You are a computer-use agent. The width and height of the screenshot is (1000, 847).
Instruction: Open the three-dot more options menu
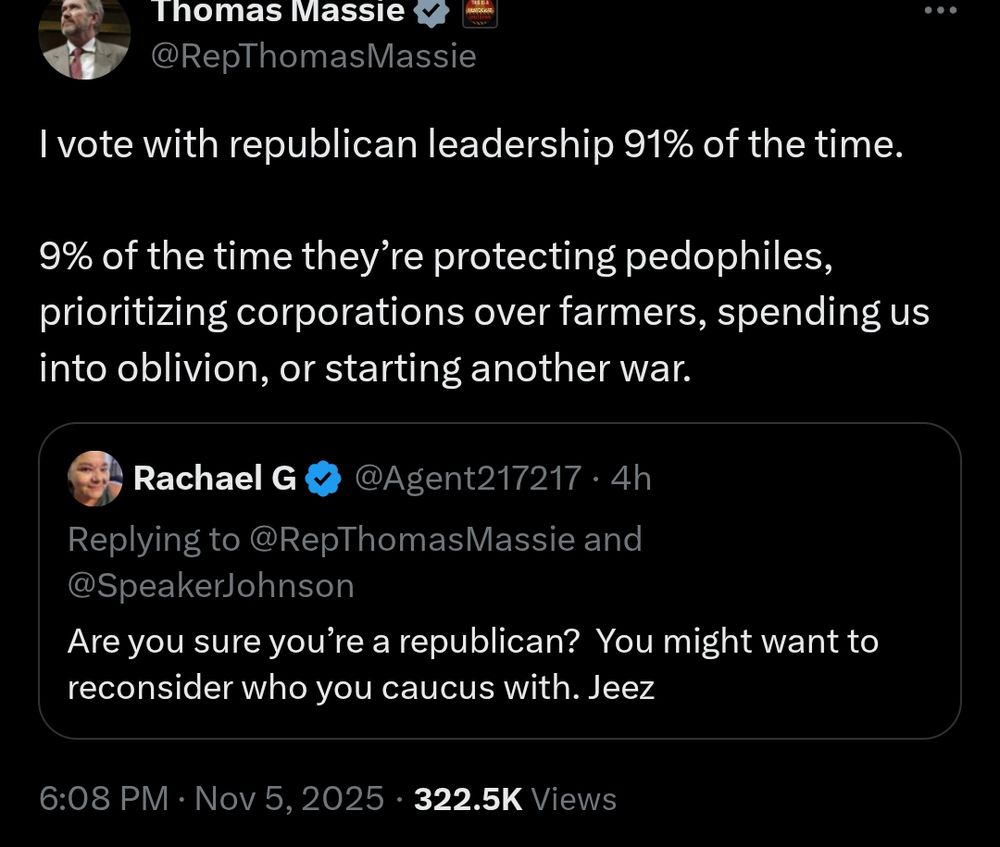coord(939,11)
